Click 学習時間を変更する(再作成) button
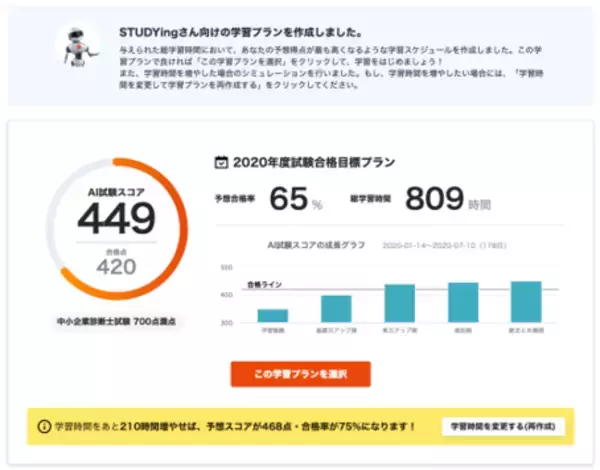 (x=503, y=426)
